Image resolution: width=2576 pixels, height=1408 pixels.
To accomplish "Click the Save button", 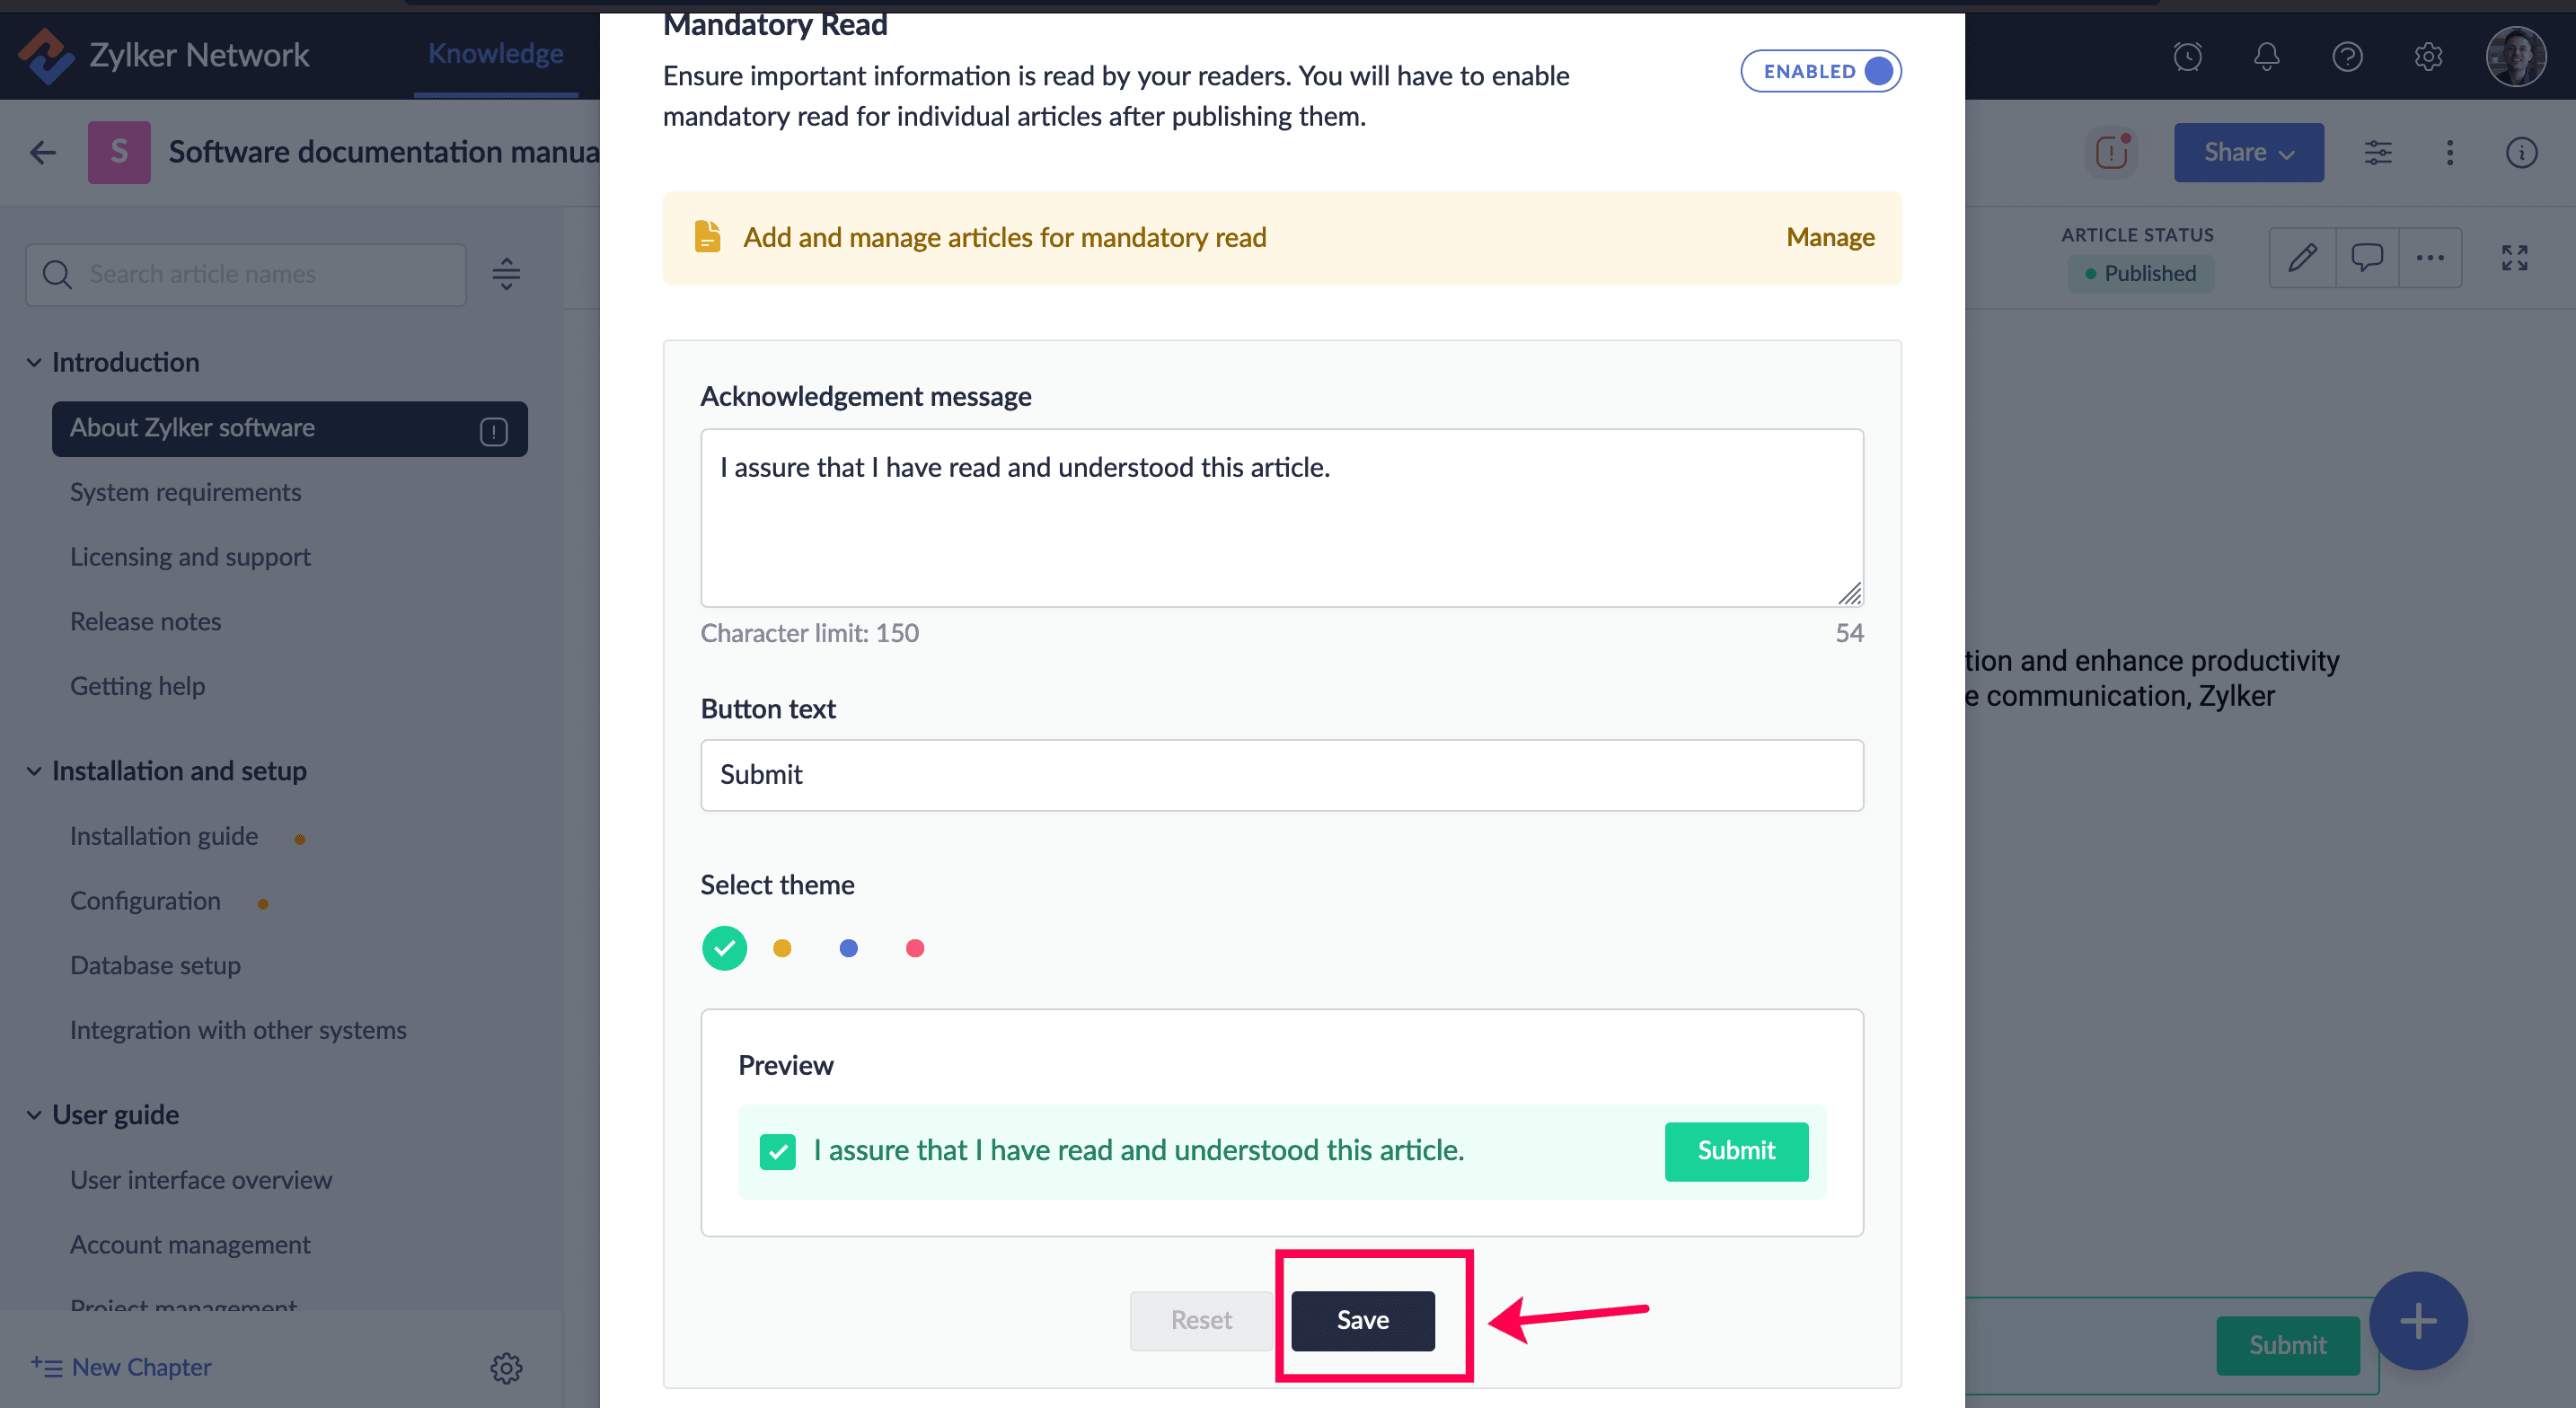I will (x=1362, y=1320).
